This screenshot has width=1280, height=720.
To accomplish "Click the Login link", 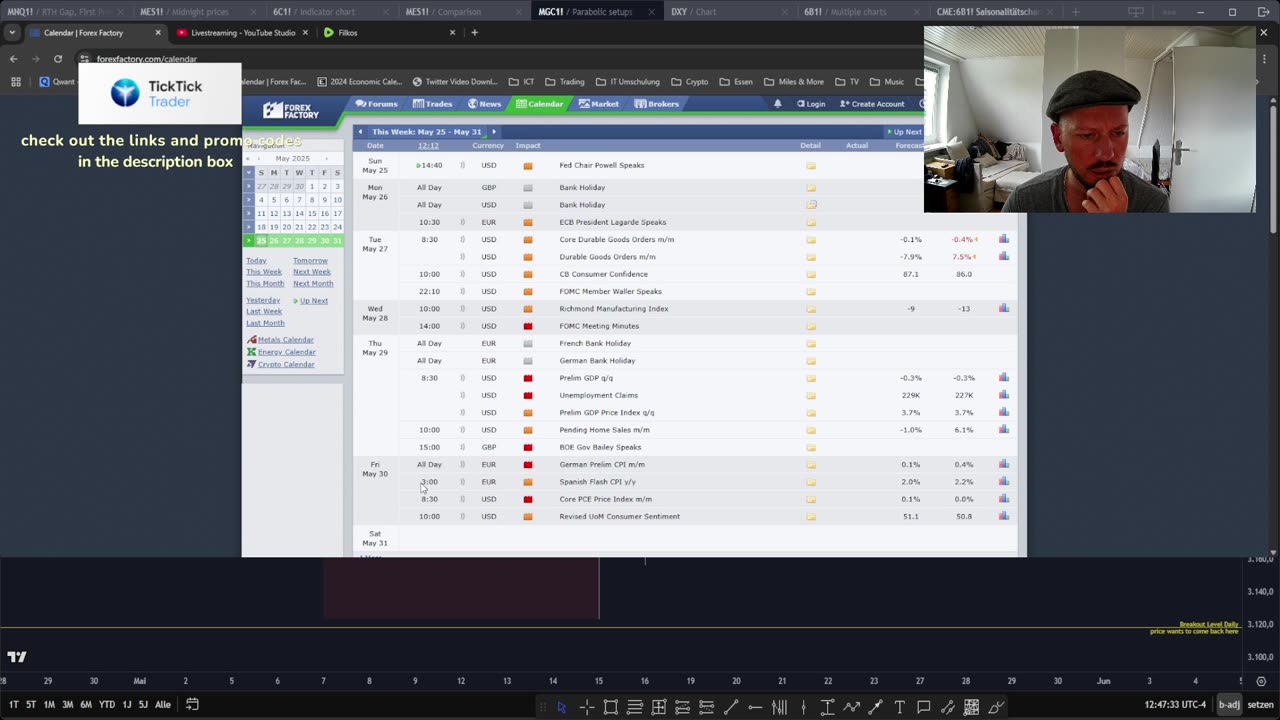I will [811, 104].
